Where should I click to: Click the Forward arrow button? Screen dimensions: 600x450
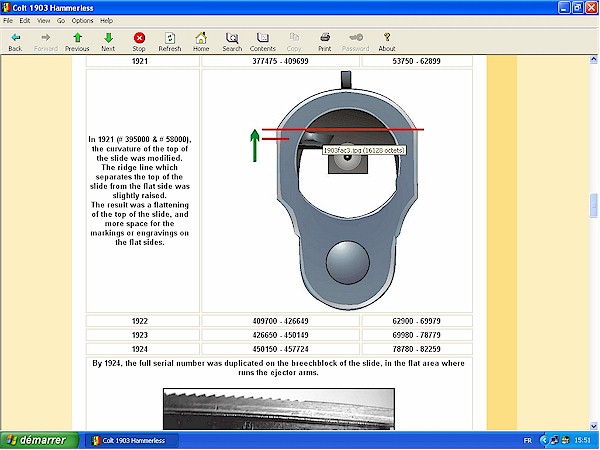[46, 42]
